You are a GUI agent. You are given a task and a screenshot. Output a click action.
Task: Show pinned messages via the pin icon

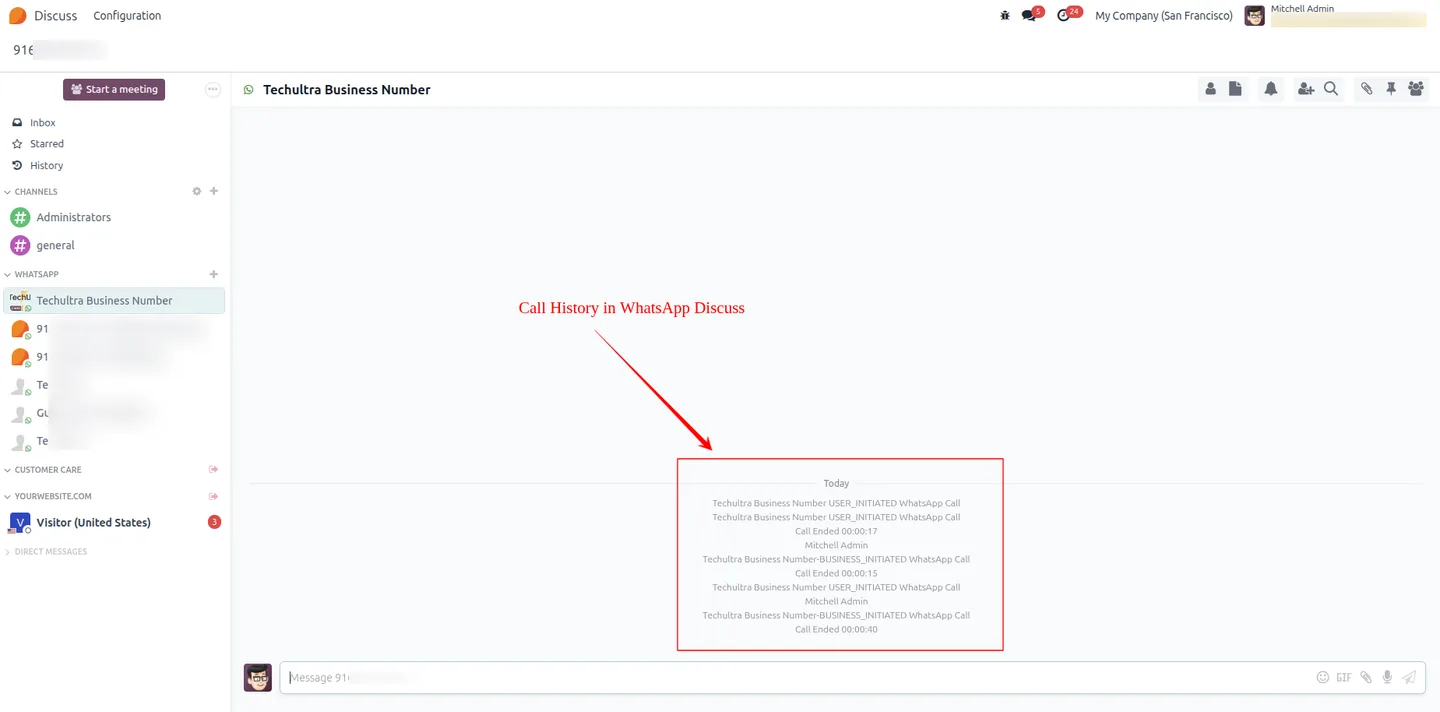1391,89
